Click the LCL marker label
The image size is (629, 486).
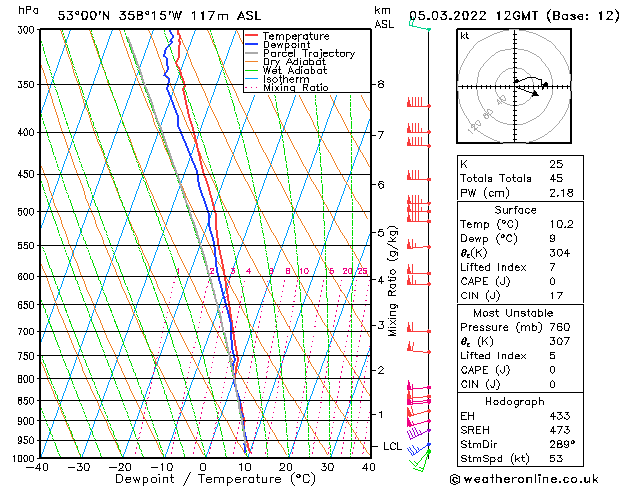392,446
